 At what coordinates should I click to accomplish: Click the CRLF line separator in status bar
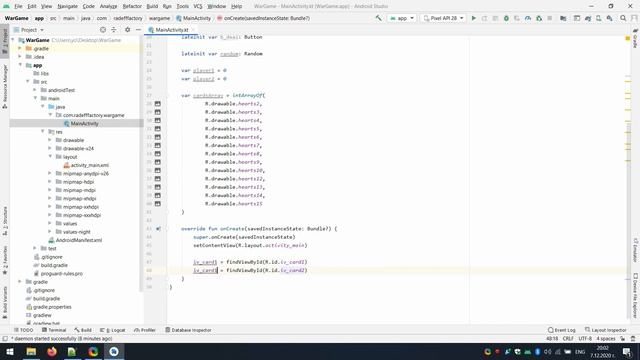click(568, 339)
